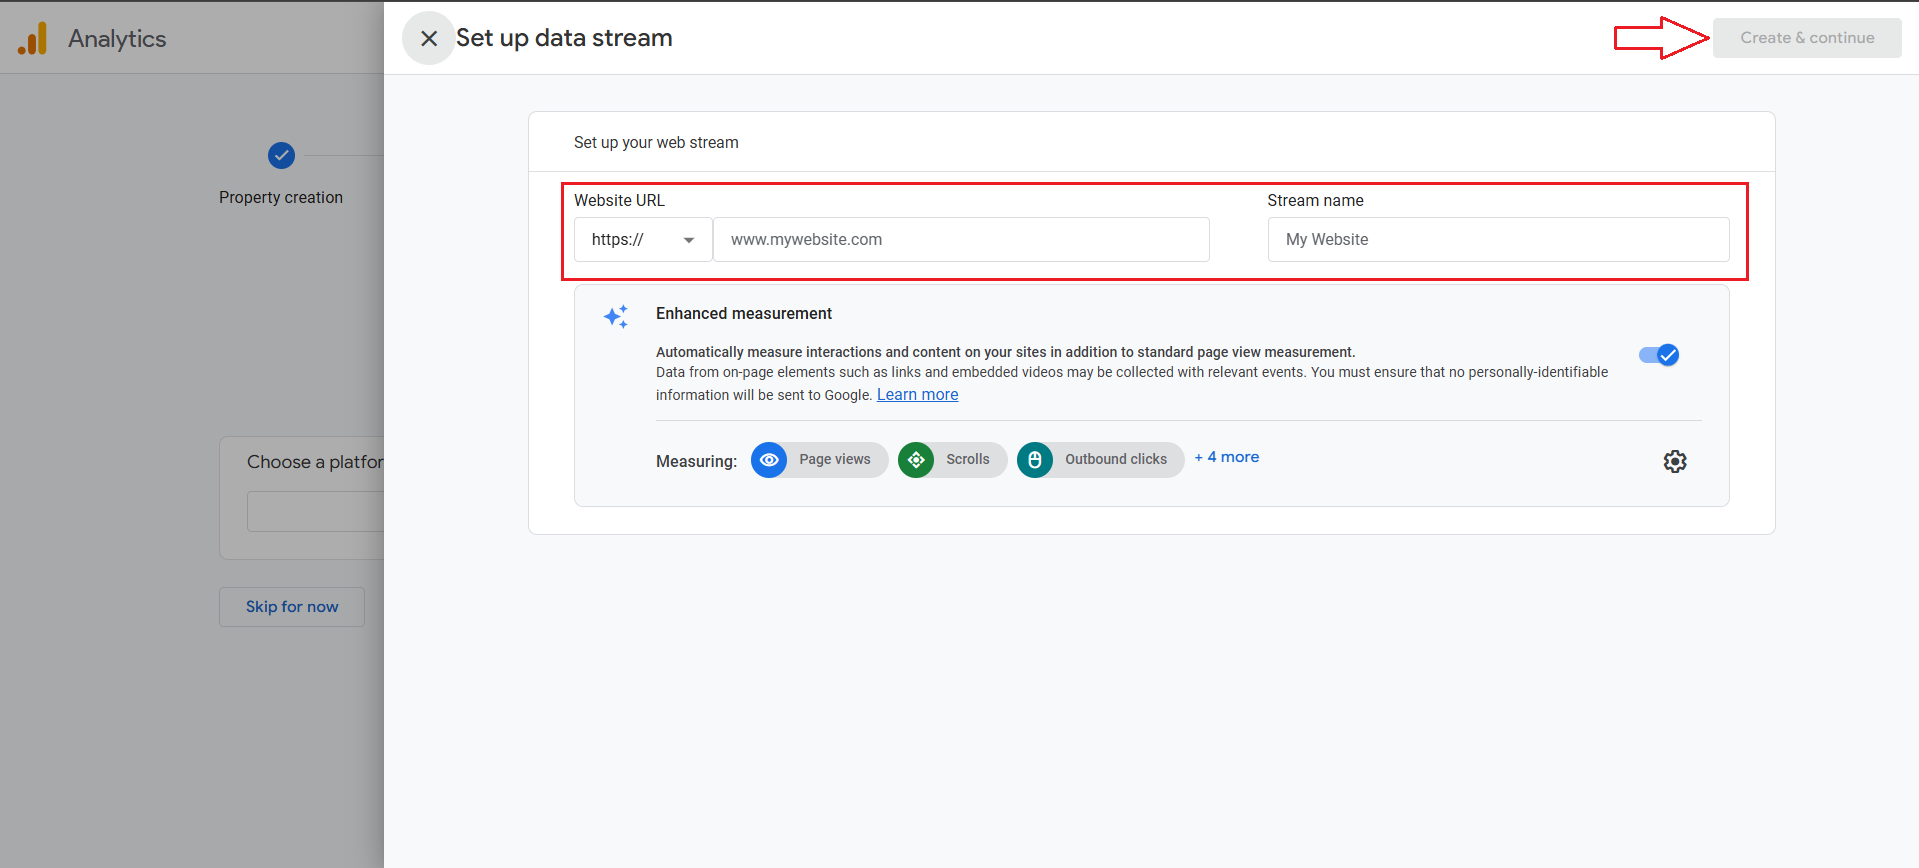The width and height of the screenshot is (1919, 868).
Task: Click the Property creation checkmark step
Action: pyautogui.click(x=281, y=156)
